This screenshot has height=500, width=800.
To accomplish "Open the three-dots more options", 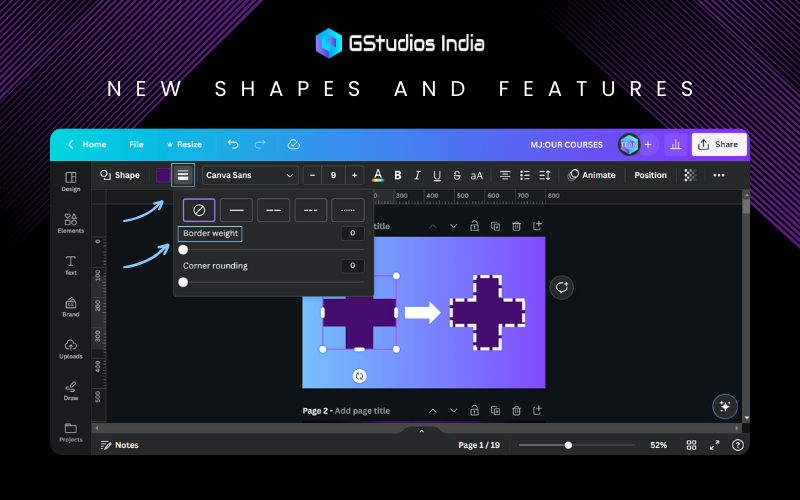I will tap(719, 175).
